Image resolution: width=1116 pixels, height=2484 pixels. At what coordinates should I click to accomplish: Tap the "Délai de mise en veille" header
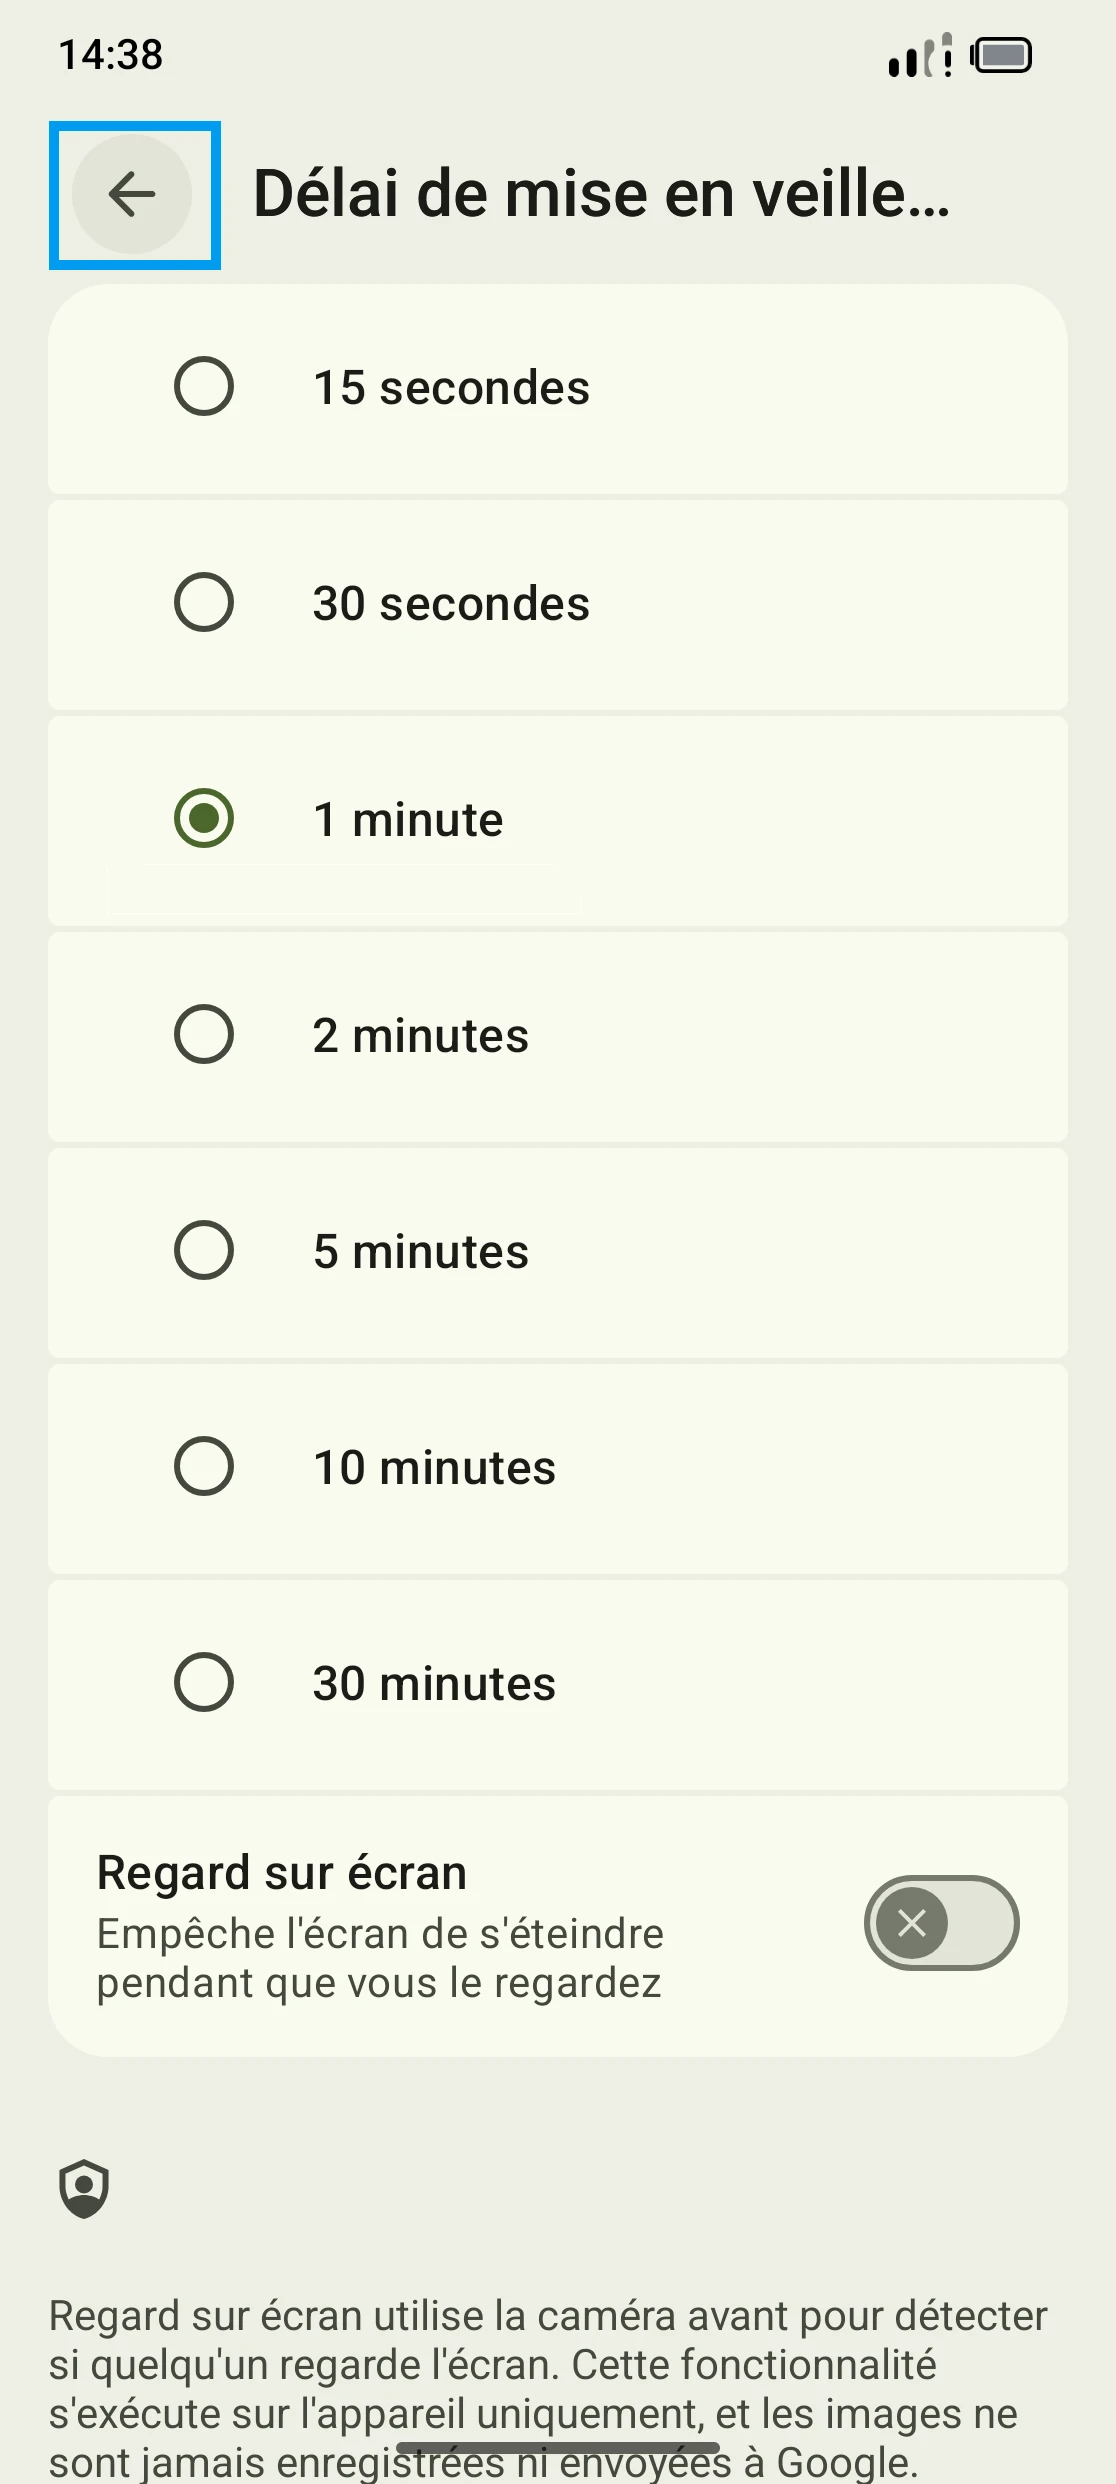click(x=601, y=194)
